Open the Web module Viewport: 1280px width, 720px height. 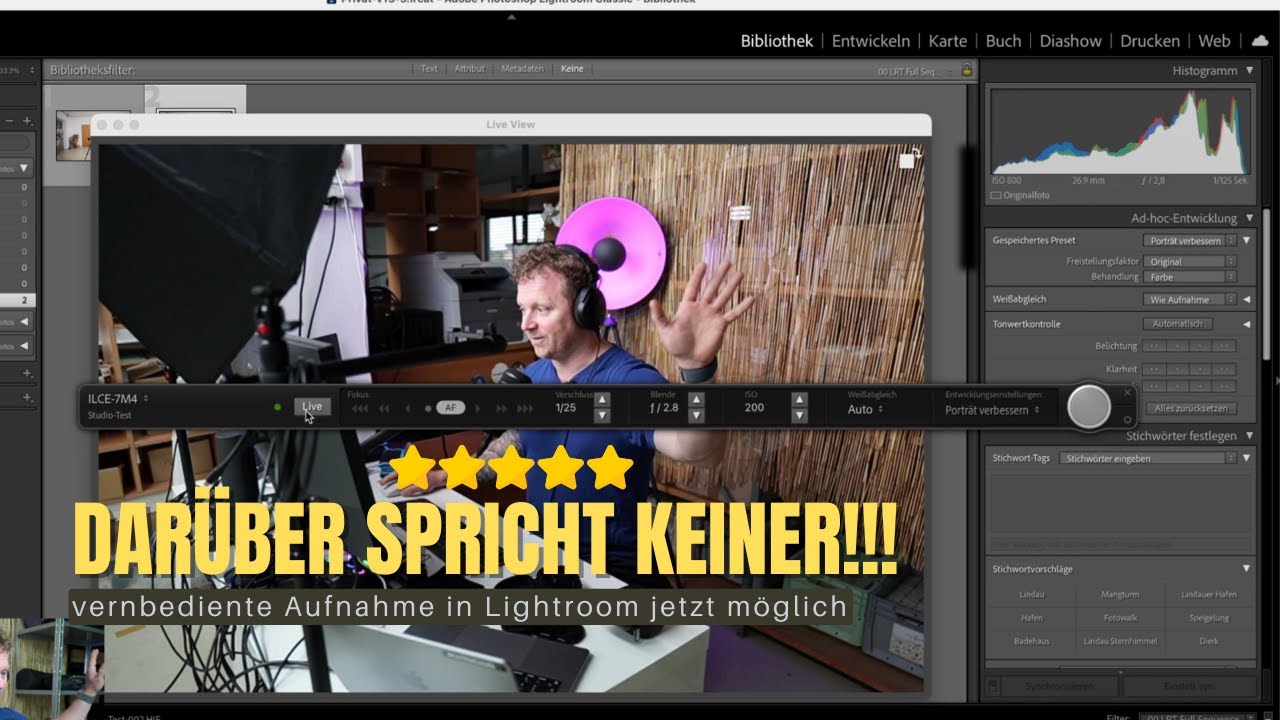point(1214,41)
